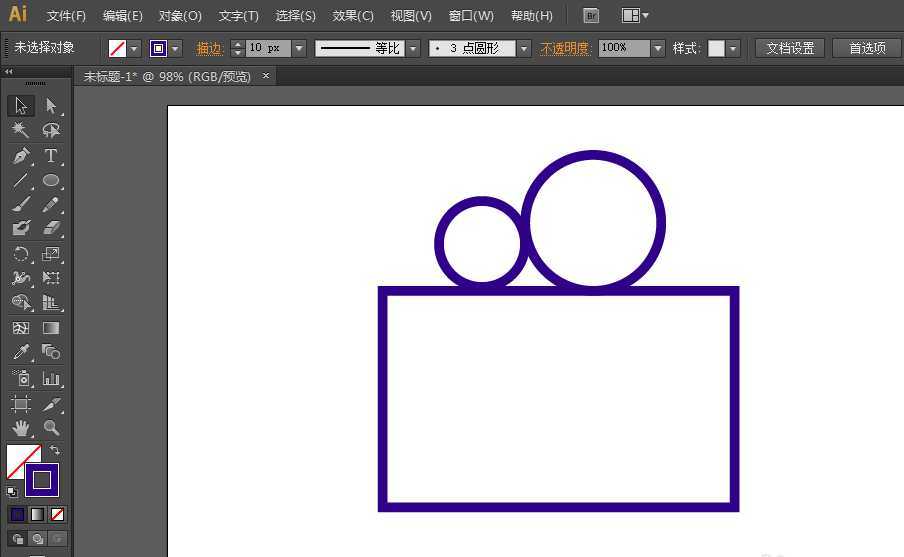Expand the 3 点圆形 brush dropdown

pos(523,48)
